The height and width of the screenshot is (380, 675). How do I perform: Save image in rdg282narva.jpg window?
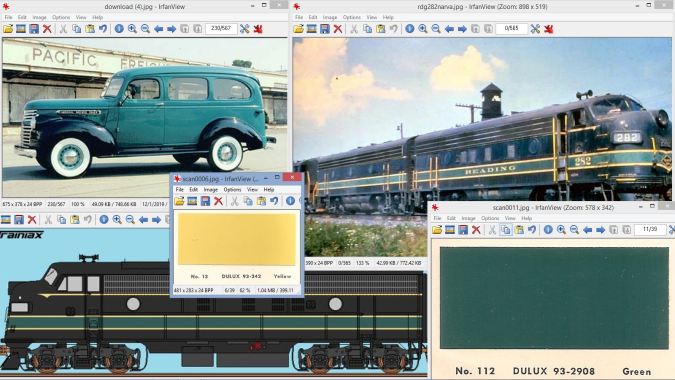[325, 29]
